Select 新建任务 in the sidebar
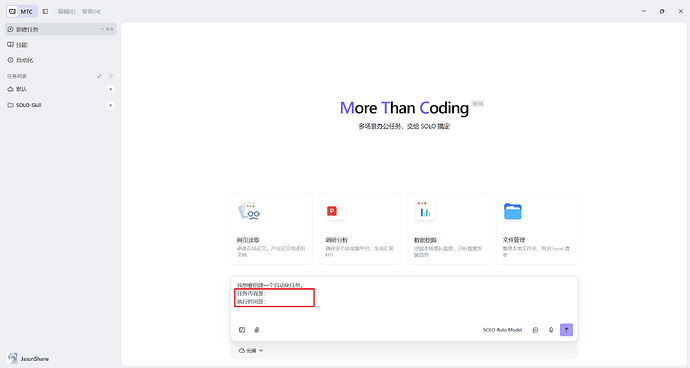The image size is (690, 368). coord(61,29)
